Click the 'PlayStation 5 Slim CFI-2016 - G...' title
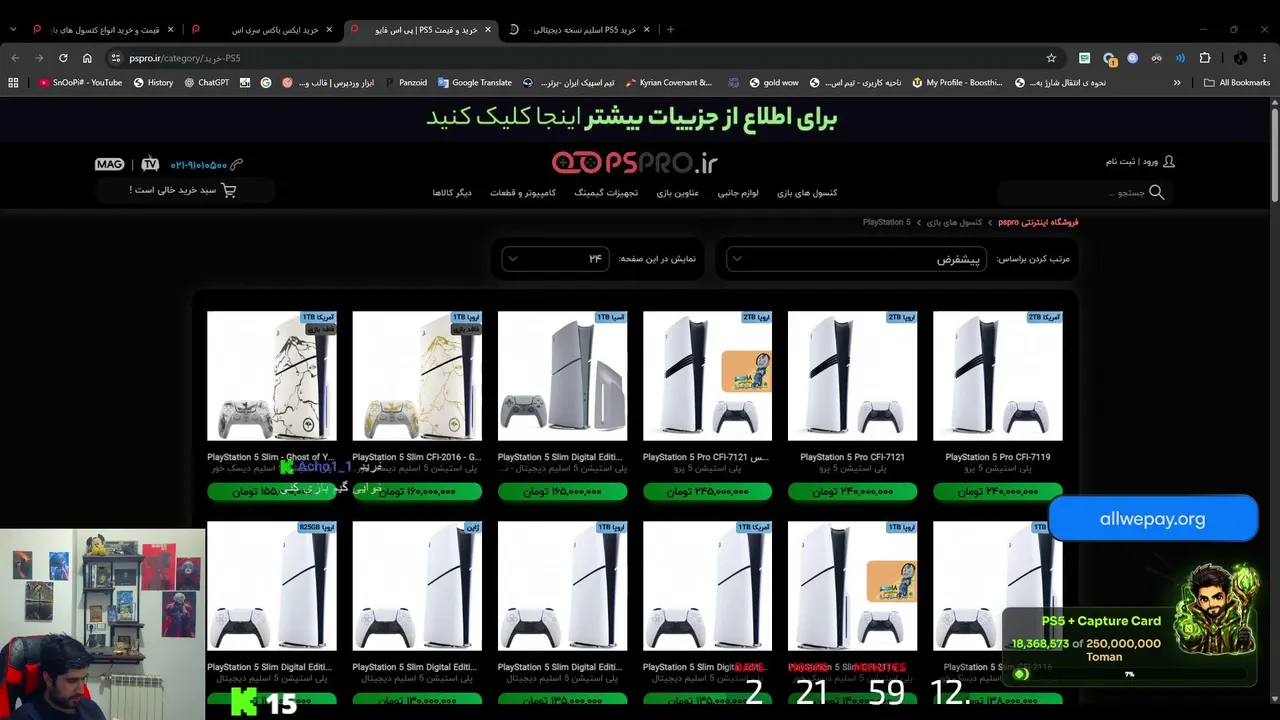The width and height of the screenshot is (1280, 720). [417, 457]
